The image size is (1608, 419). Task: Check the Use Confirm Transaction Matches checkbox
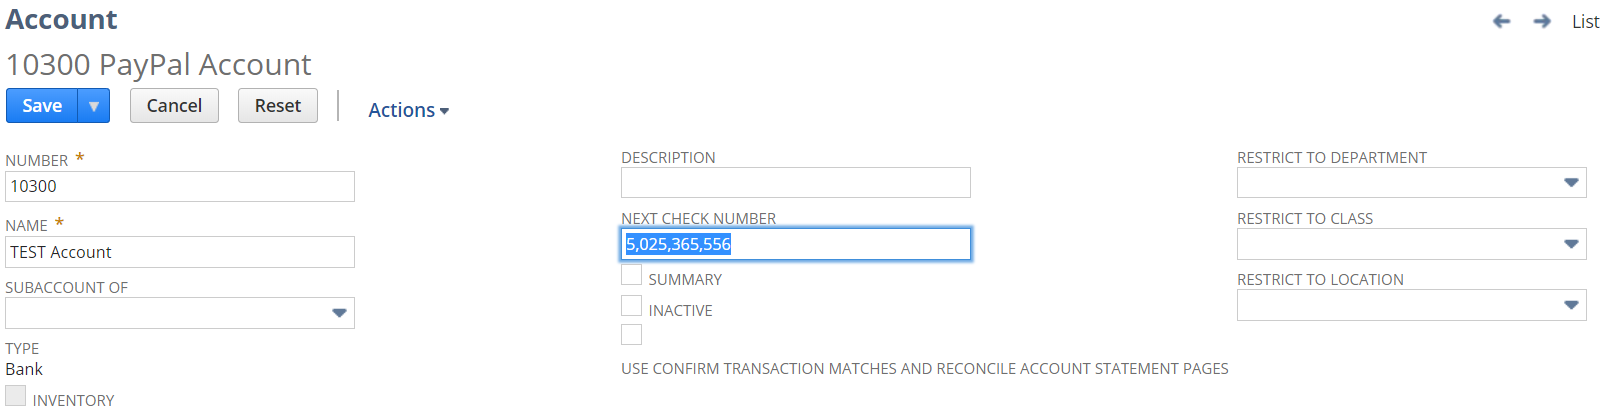632,335
